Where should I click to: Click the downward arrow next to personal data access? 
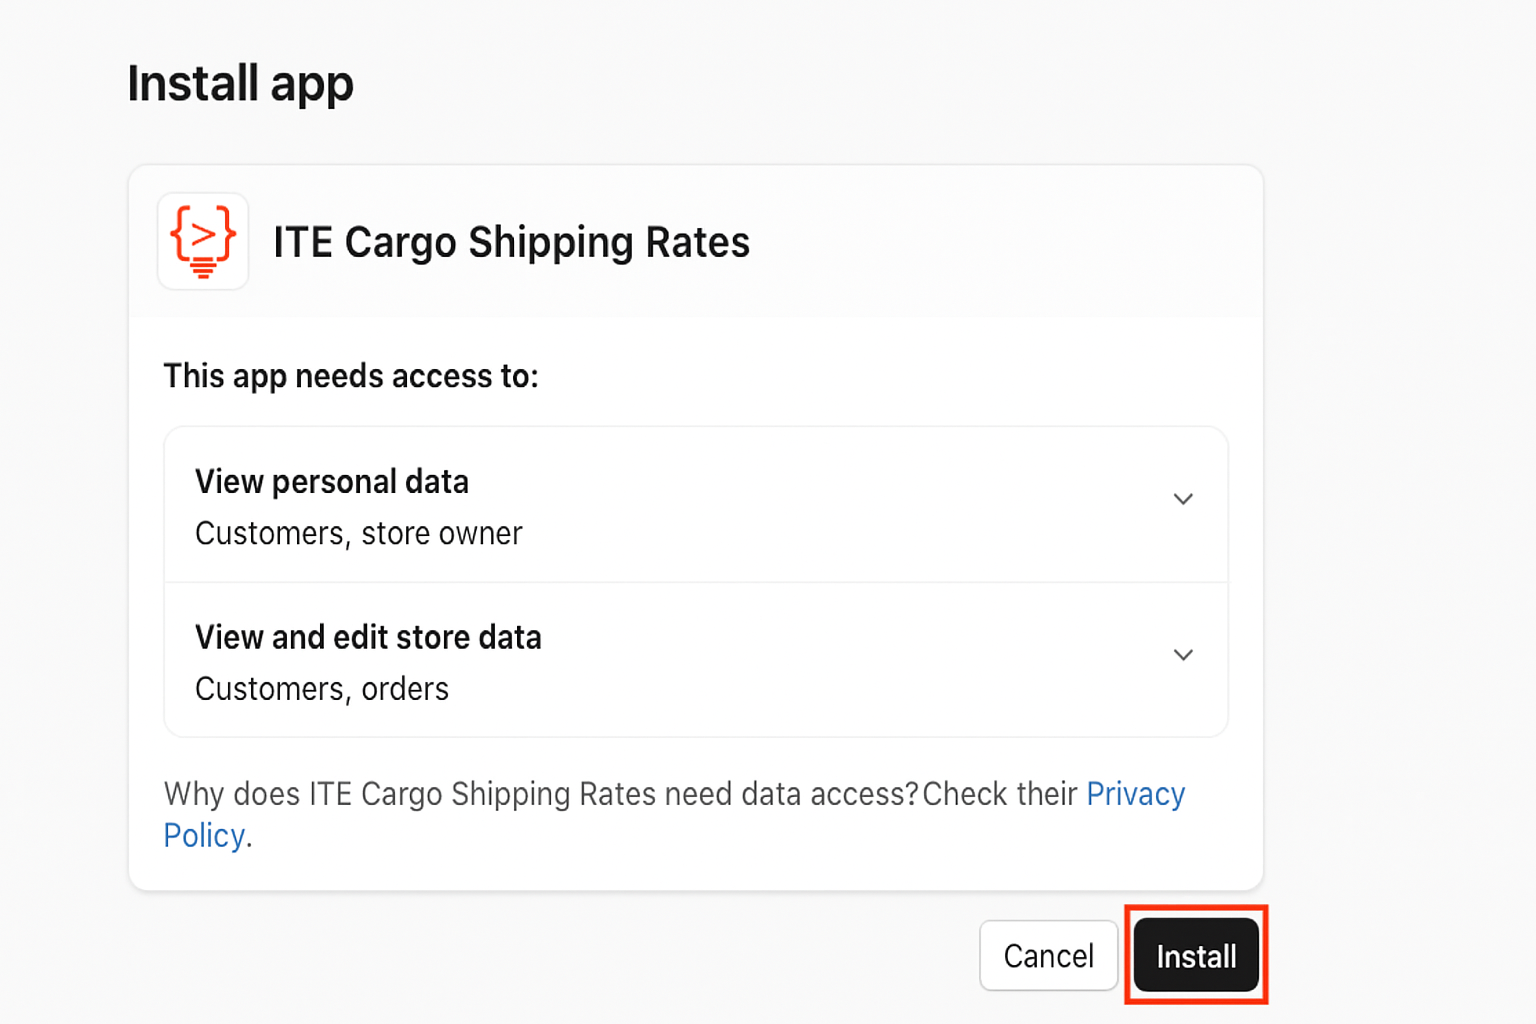(1183, 498)
